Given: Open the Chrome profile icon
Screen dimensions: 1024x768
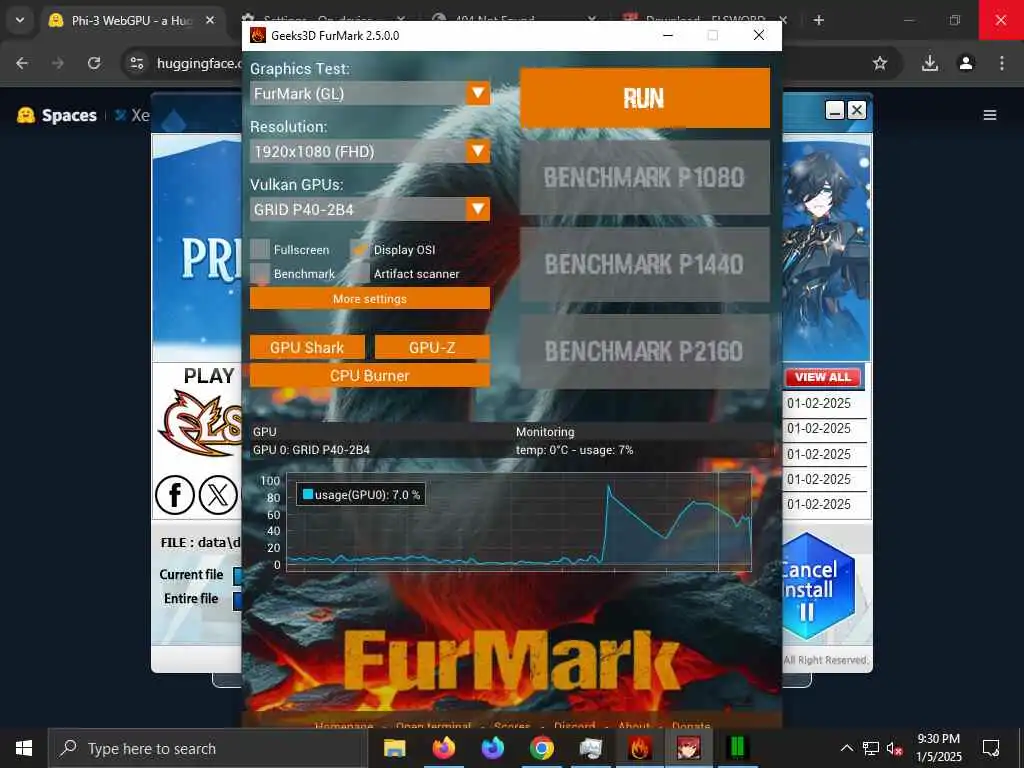Looking at the screenshot, I should pos(966,63).
